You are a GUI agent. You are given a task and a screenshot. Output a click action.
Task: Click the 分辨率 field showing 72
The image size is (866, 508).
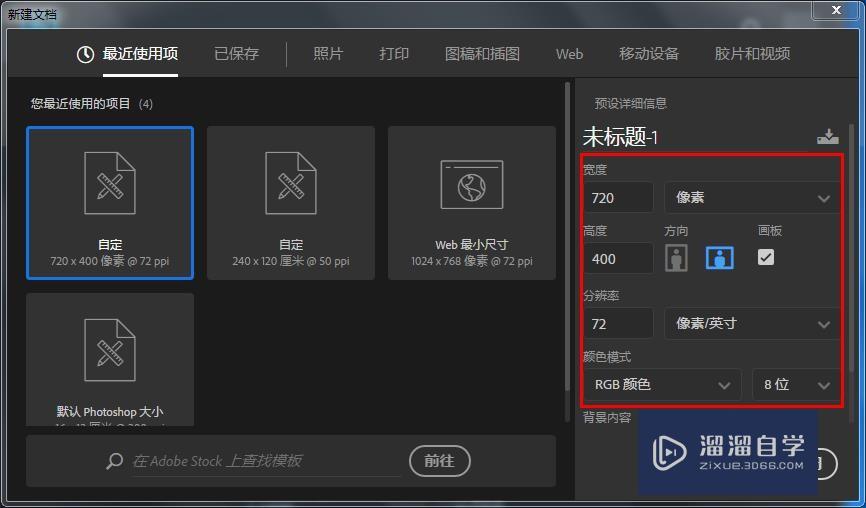coord(619,324)
